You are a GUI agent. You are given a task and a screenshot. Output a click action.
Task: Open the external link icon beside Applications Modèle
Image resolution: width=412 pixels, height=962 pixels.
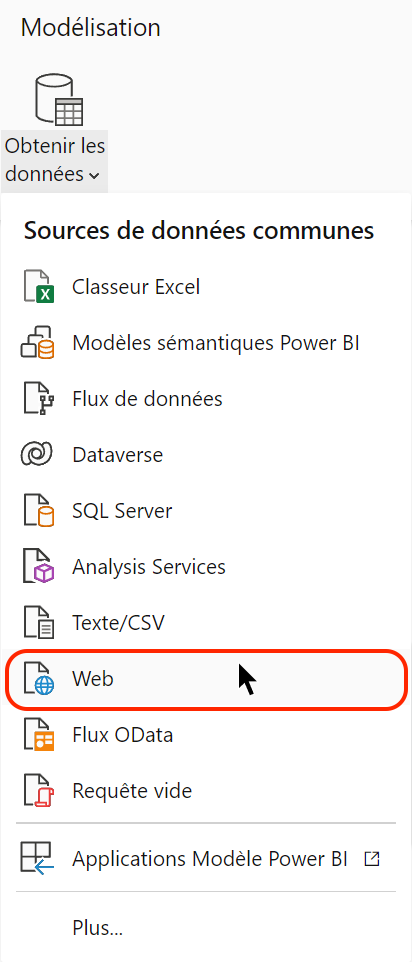point(372,859)
